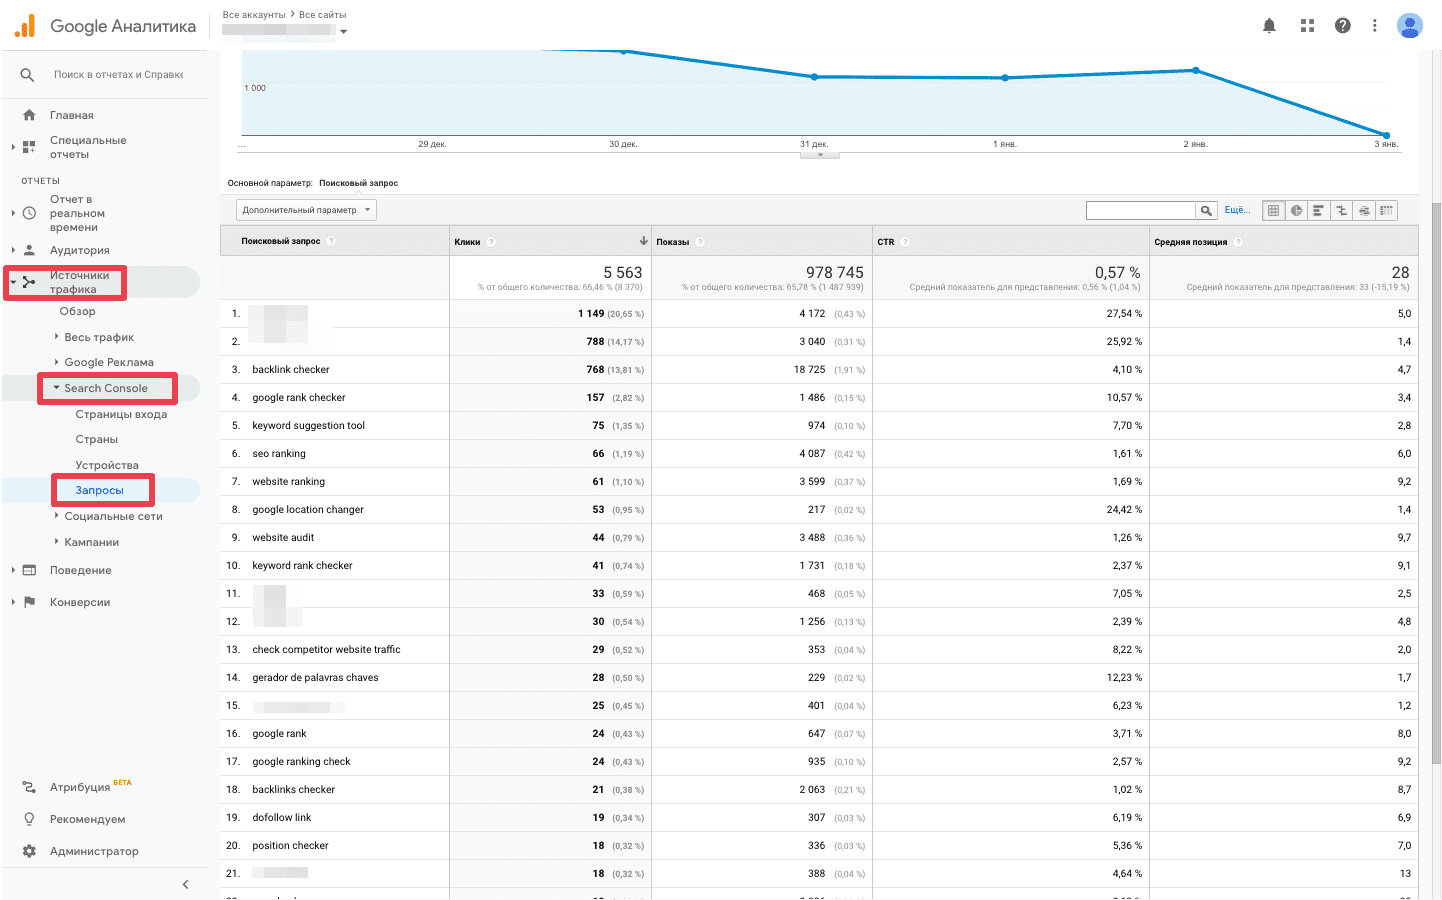Sort by the Клики column header
The width and height of the screenshot is (1442, 900).
467,242
